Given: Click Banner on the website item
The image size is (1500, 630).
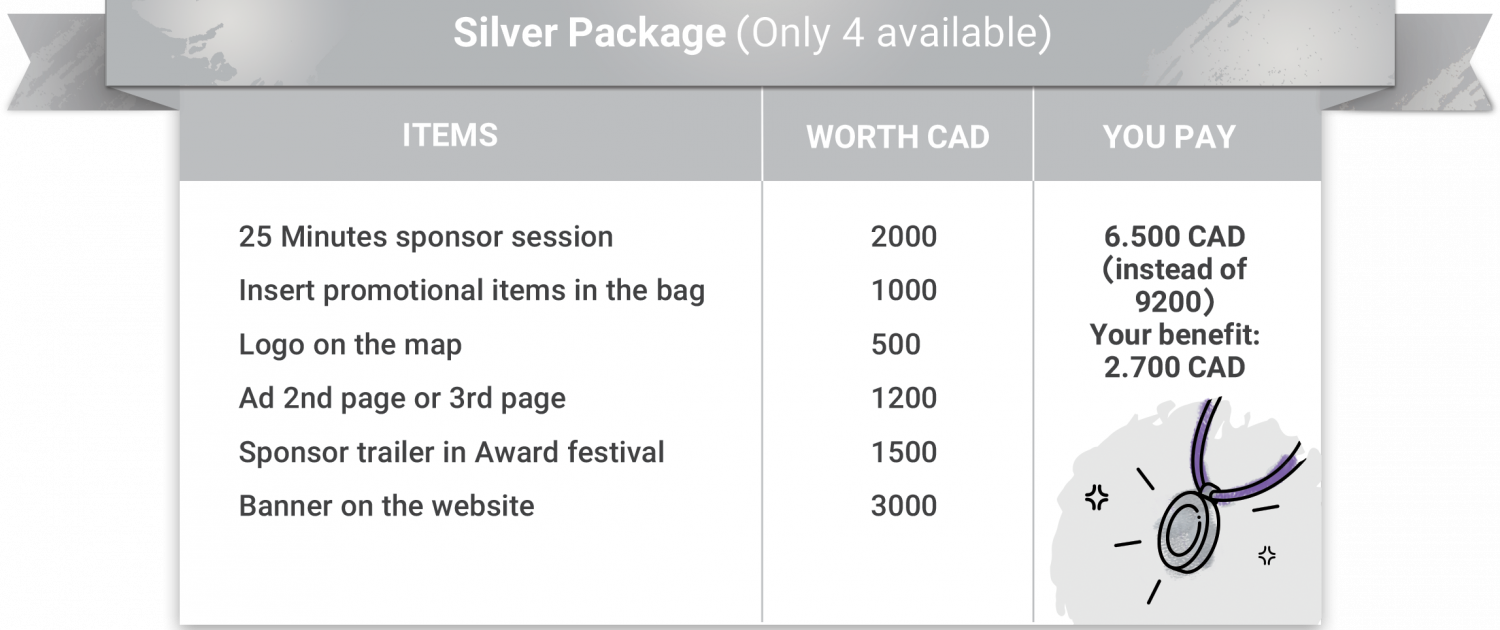Looking at the screenshot, I should coord(386,506).
